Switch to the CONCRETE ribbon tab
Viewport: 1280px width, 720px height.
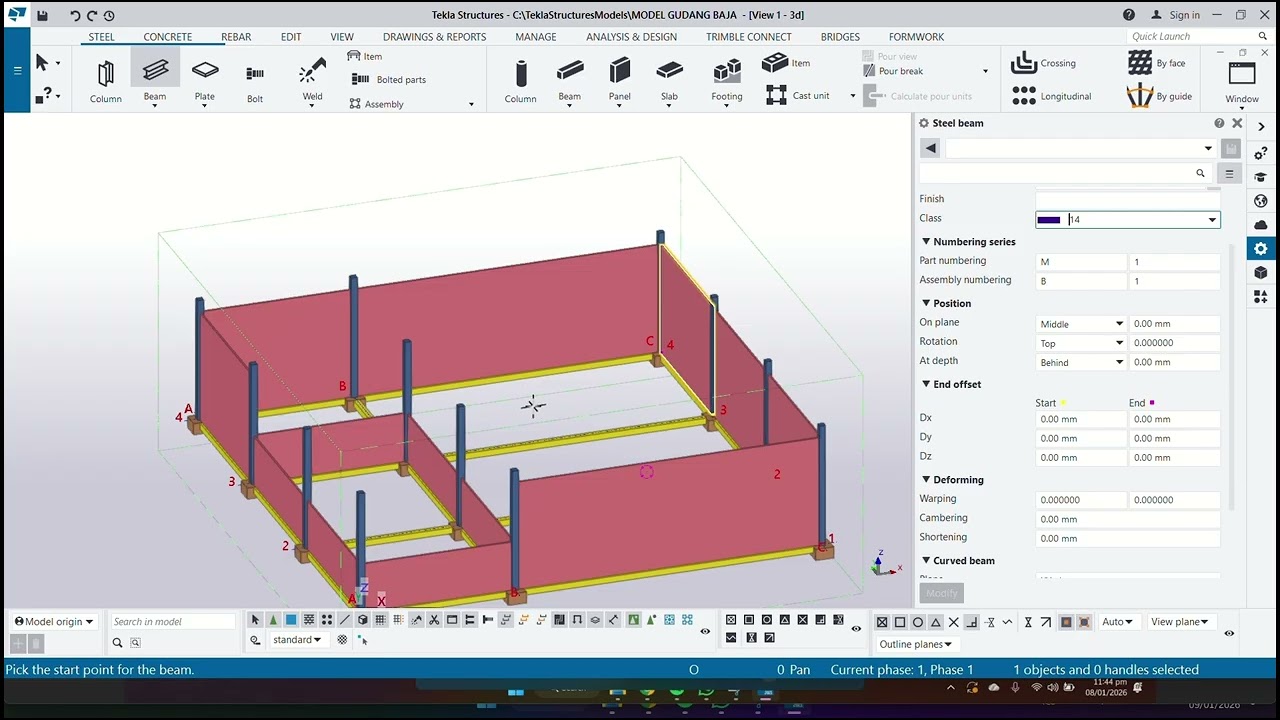click(168, 37)
